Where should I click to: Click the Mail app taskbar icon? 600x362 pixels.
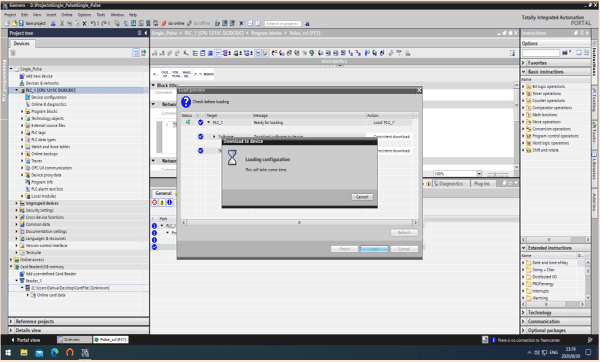pyautogui.click(x=39, y=352)
